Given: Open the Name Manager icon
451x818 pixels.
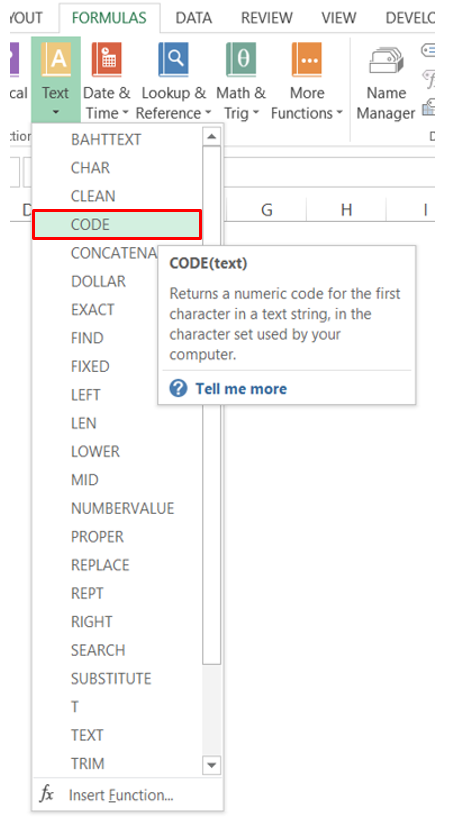Looking at the screenshot, I should (x=386, y=61).
